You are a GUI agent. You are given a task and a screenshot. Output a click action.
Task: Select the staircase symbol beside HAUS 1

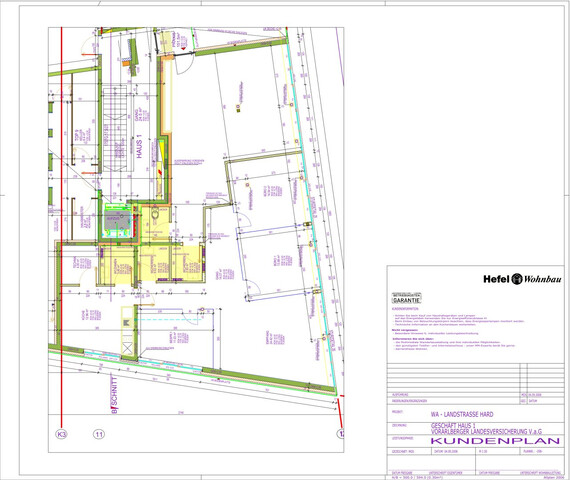[x=115, y=129]
